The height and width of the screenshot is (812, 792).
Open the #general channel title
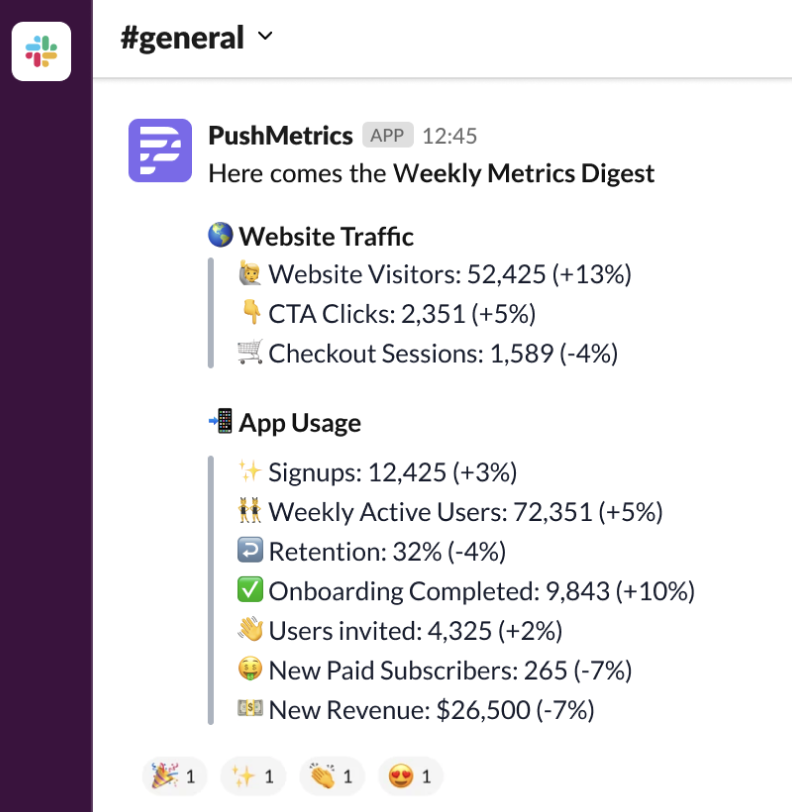tap(182, 38)
